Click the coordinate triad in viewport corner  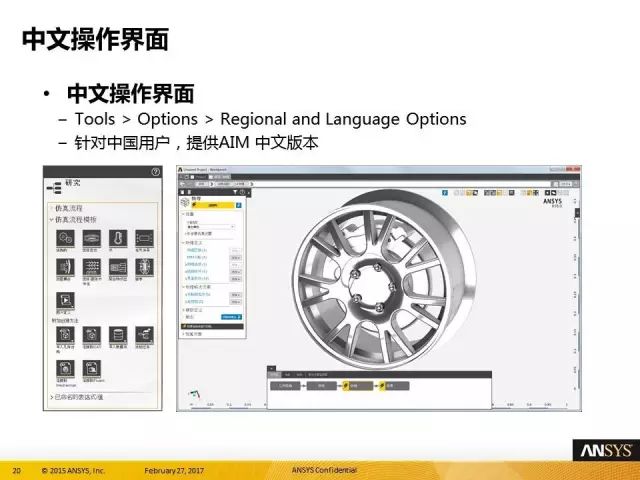(x=194, y=394)
